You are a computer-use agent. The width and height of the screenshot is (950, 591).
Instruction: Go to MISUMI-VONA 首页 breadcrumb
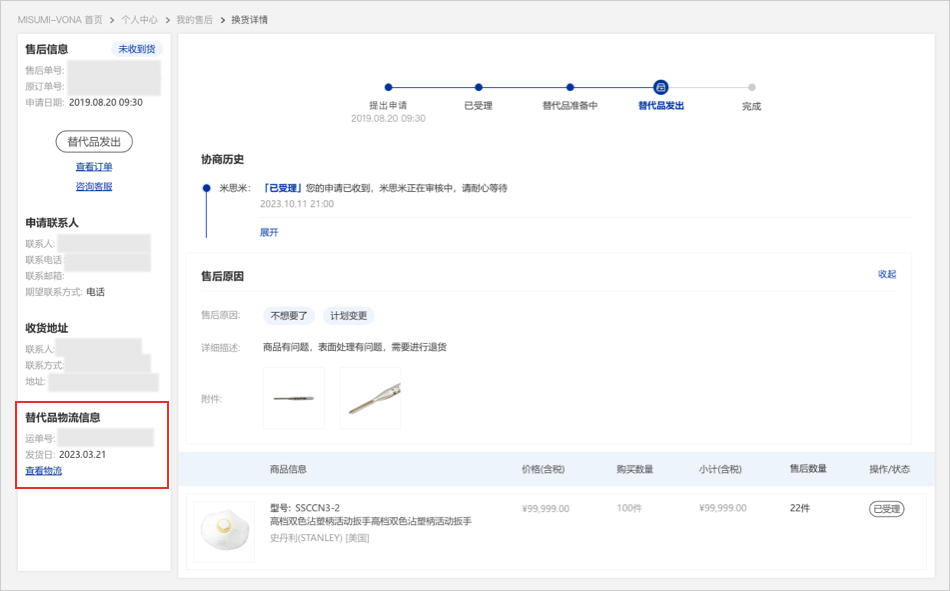[60, 20]
